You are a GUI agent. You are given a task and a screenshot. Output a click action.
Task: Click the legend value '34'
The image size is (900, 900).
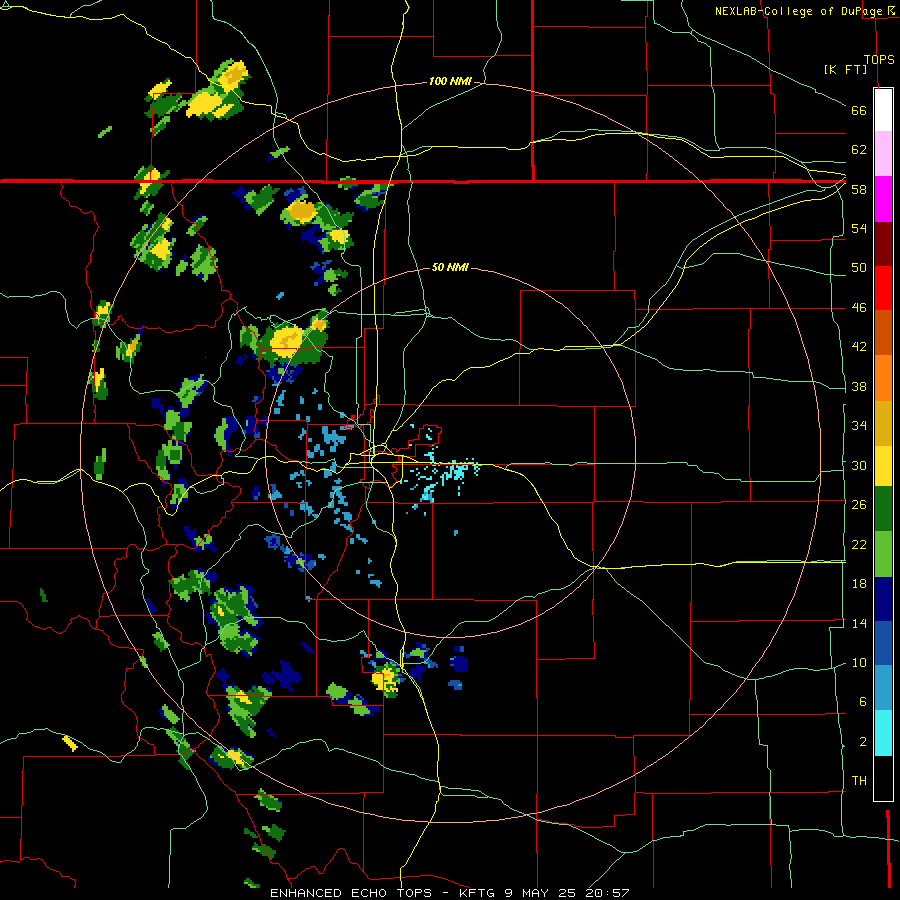tap(859, 425)
